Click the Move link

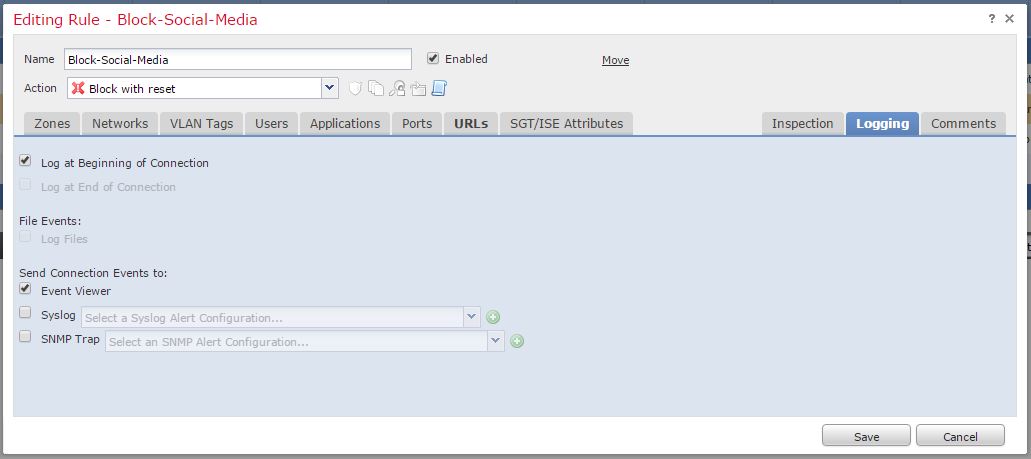(615, 60)
